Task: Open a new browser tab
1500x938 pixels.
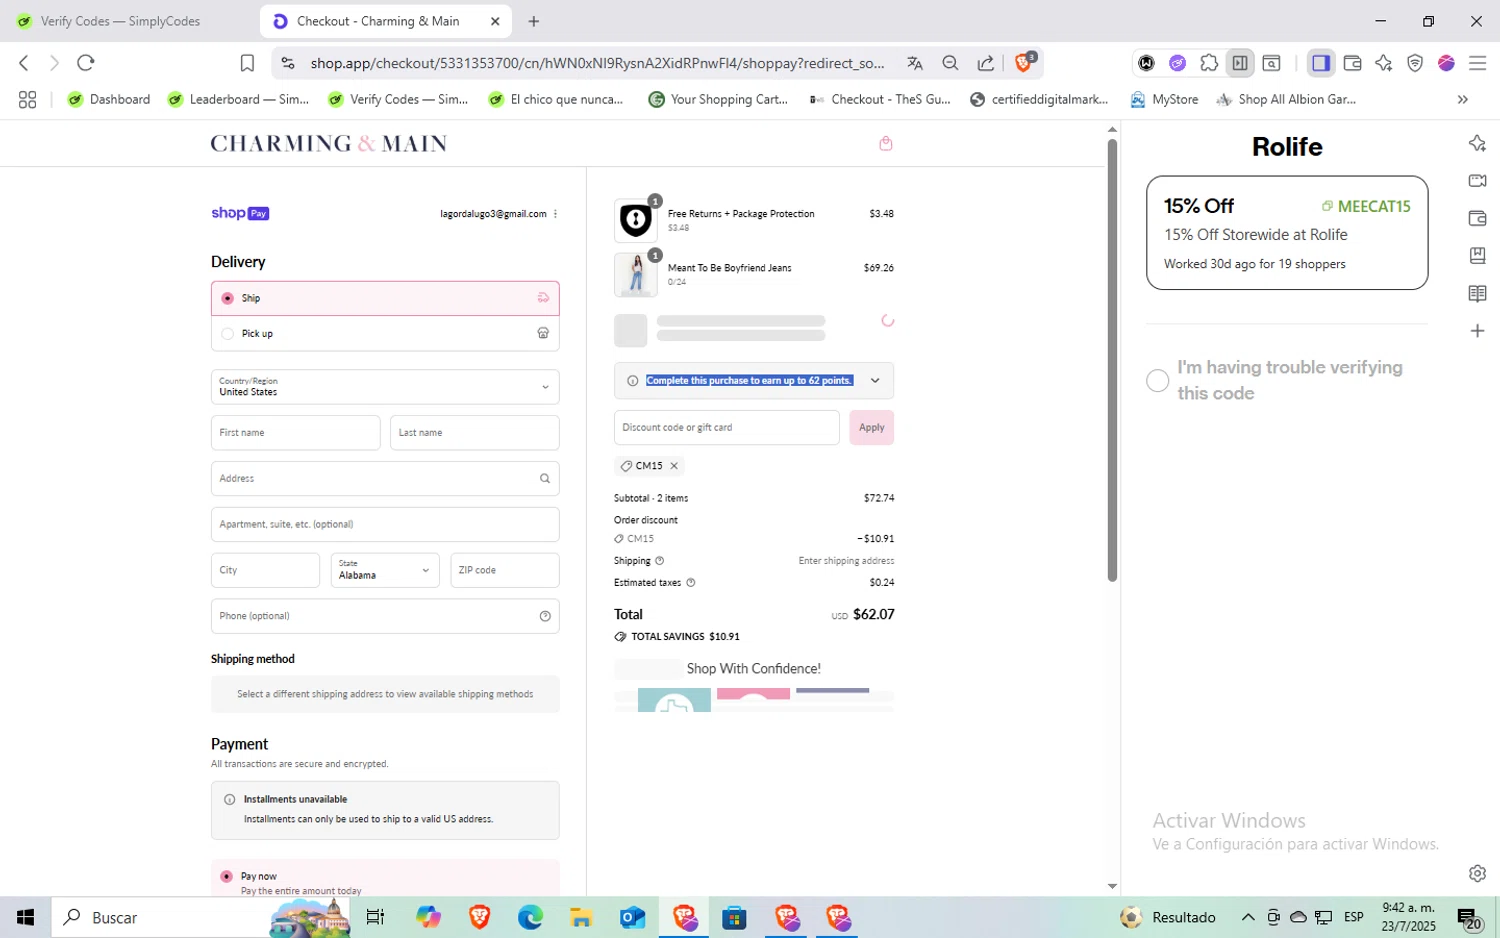Action: coord(534,21)
